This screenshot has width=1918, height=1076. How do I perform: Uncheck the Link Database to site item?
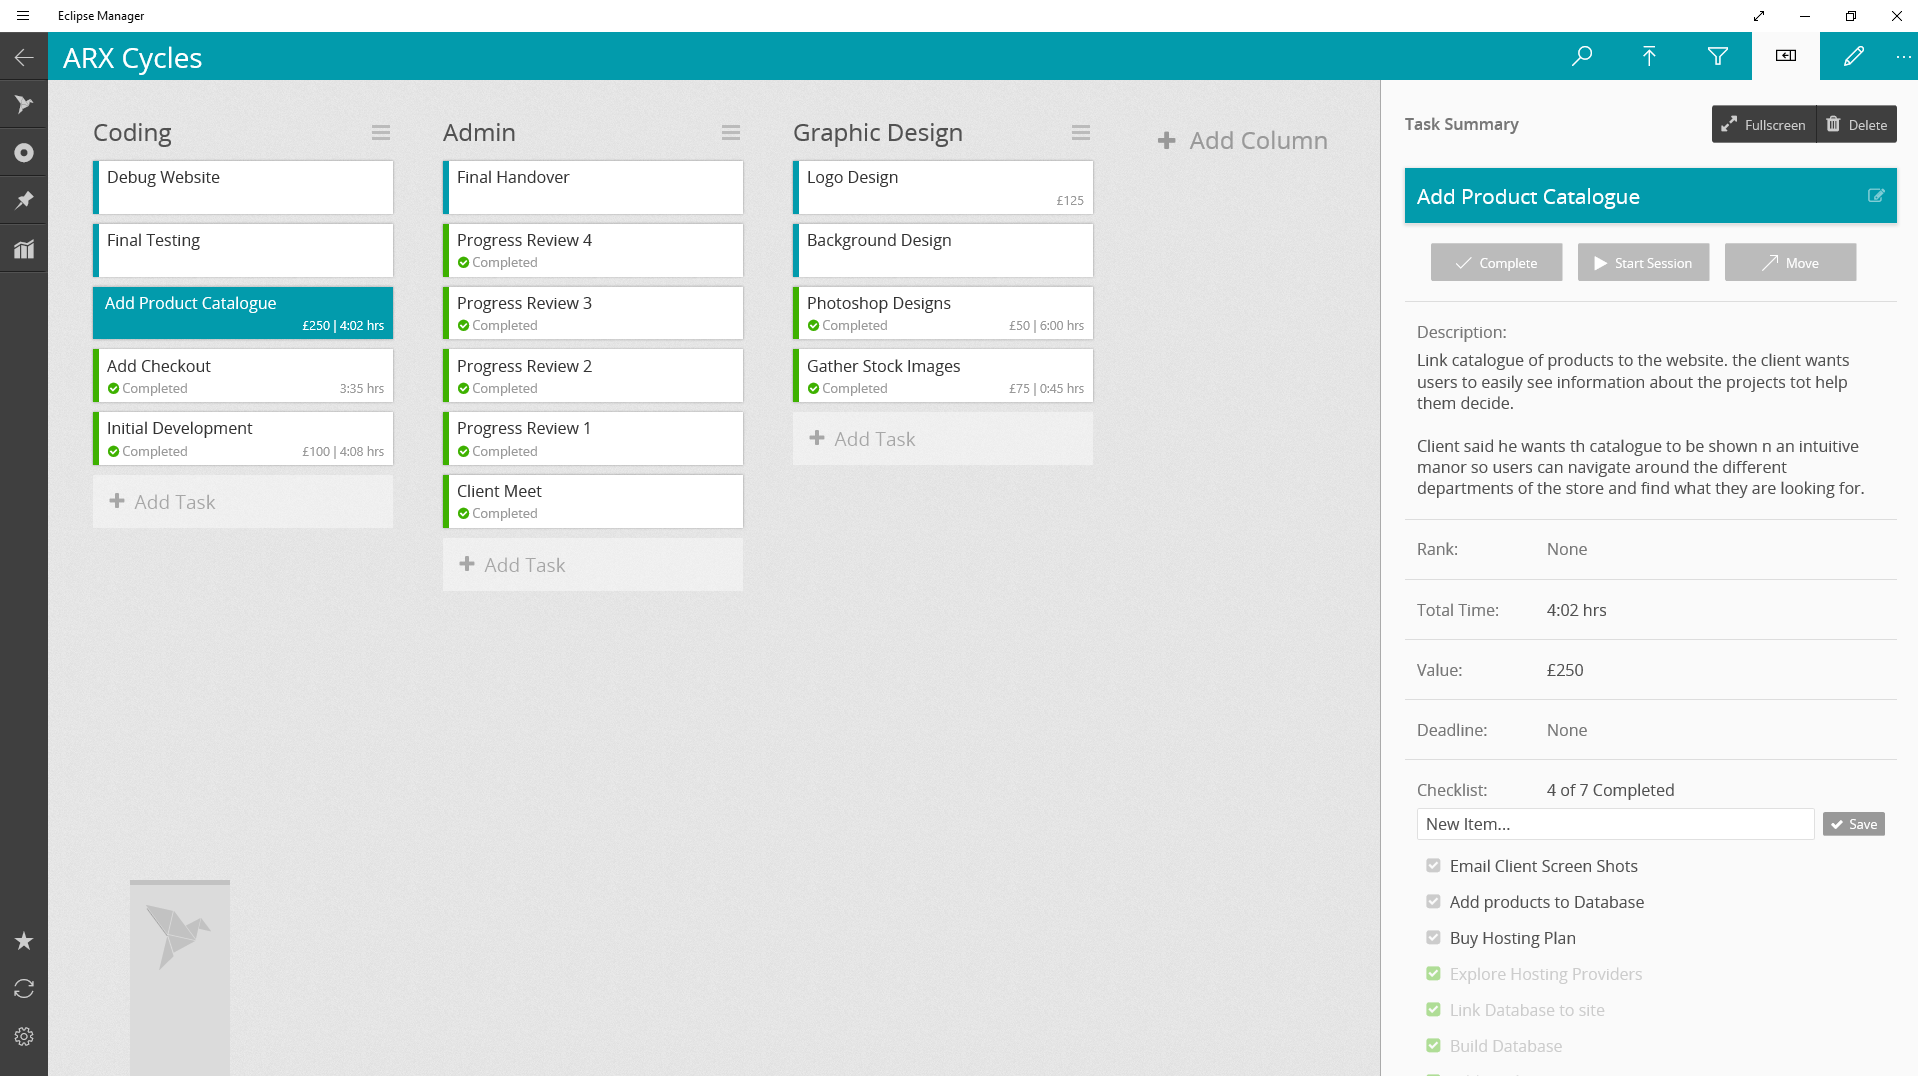1433,1010
